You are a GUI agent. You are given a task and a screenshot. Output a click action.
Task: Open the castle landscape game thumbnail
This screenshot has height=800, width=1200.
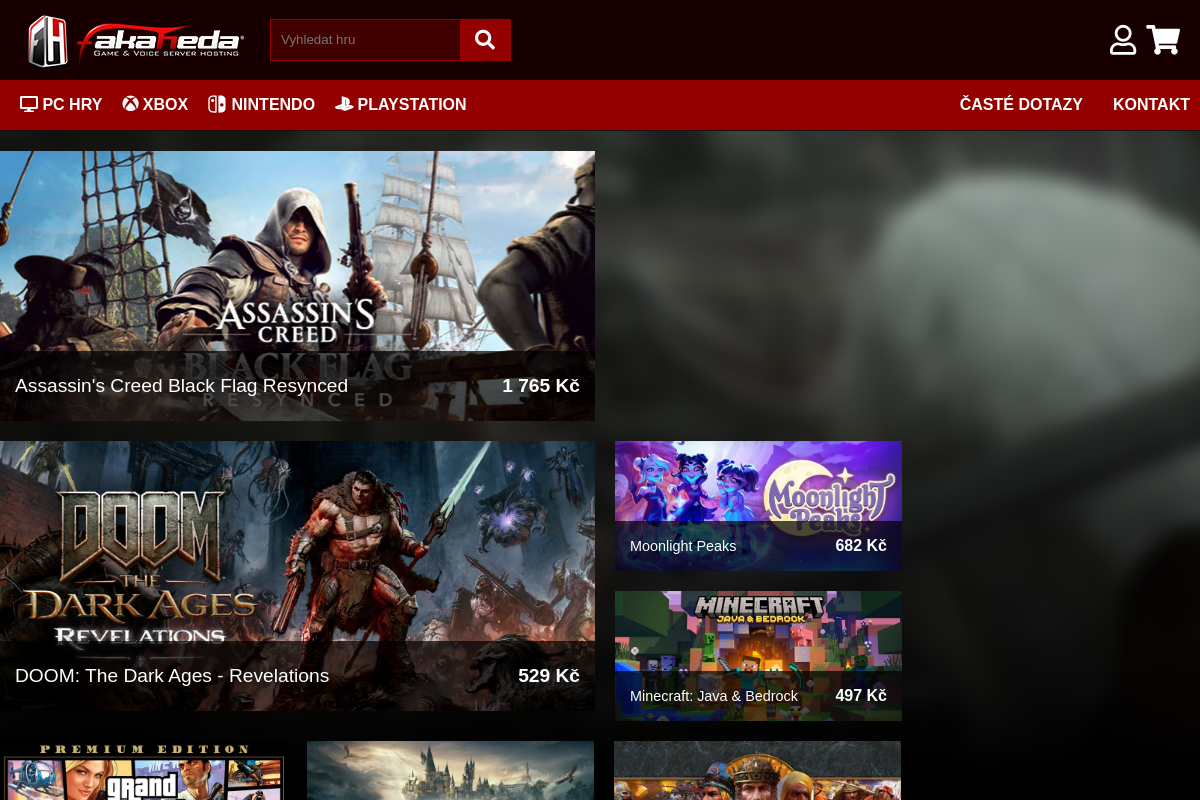[450, 770]
